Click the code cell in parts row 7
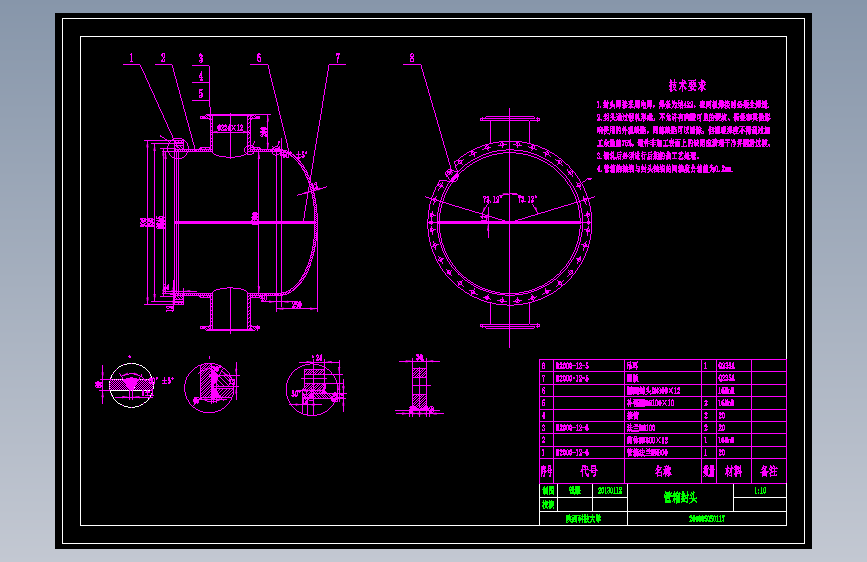Screen dimensions: 867x562 (589, 378)
